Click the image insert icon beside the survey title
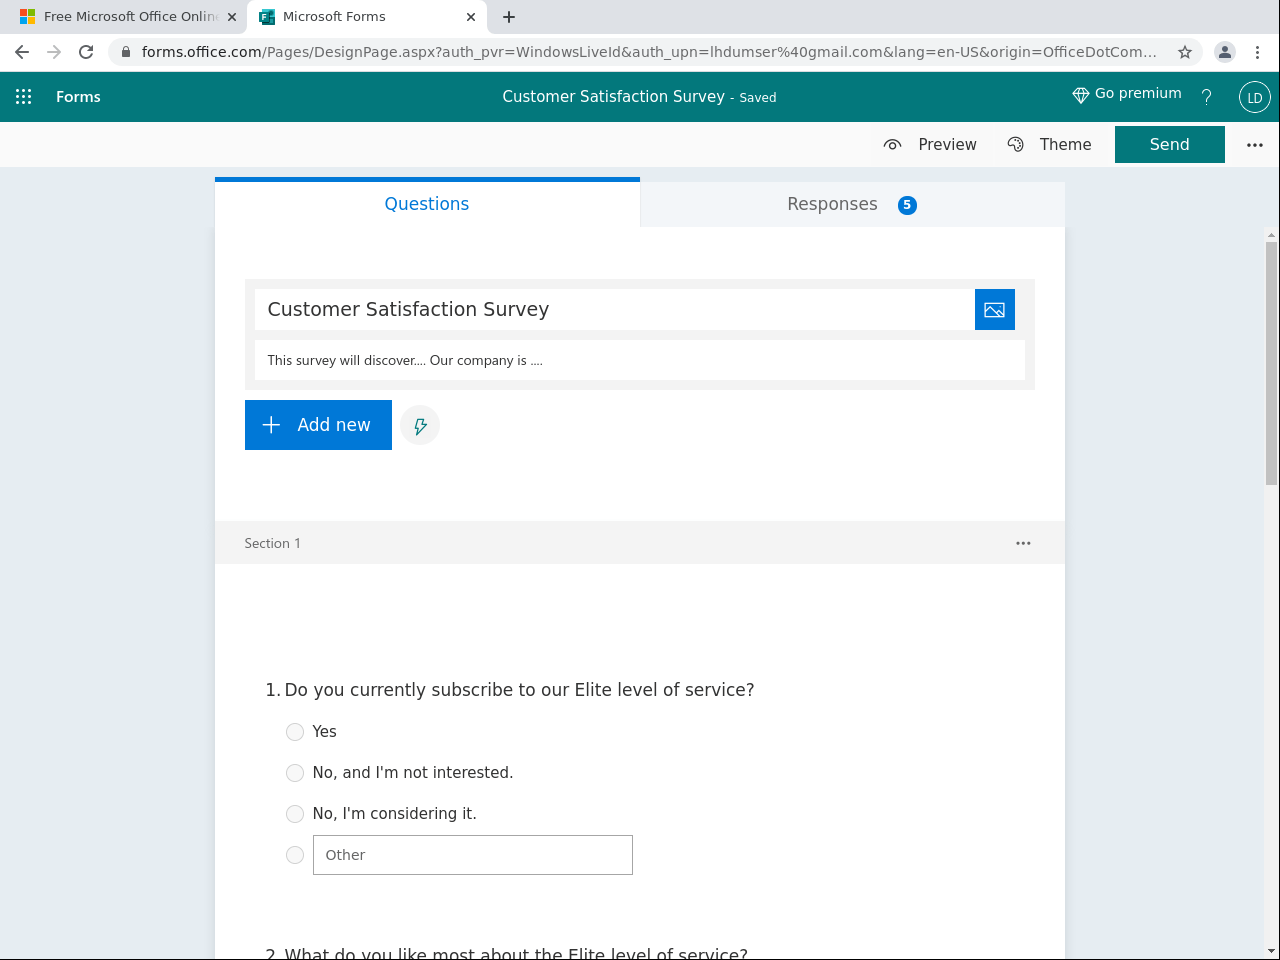The width and height of the screenshot is (1280, 960). (x=994, y=309)
